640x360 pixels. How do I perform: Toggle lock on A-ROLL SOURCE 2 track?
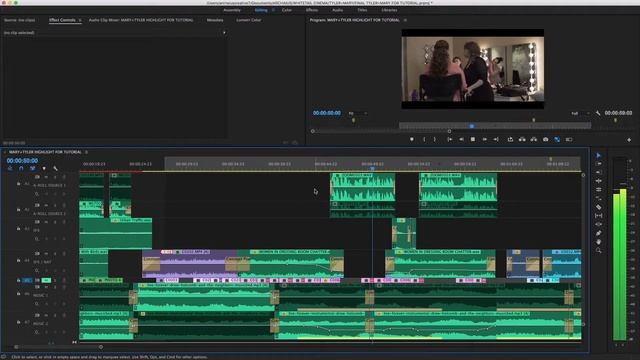18,210
